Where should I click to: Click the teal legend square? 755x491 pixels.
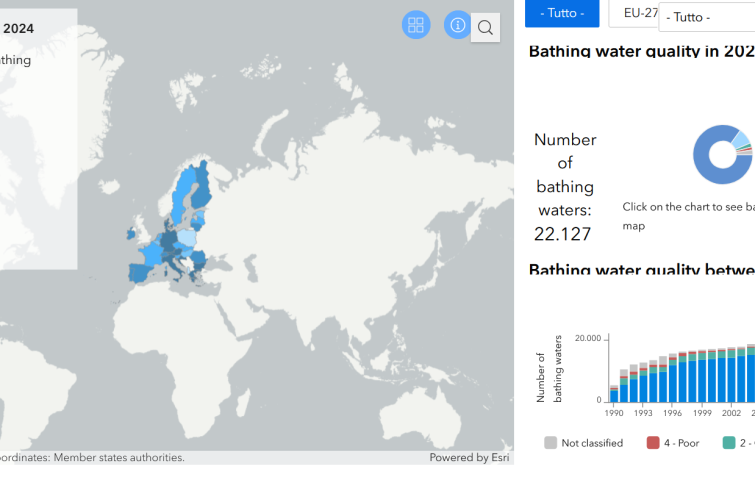pyautogui.click(x=729, y=442)
